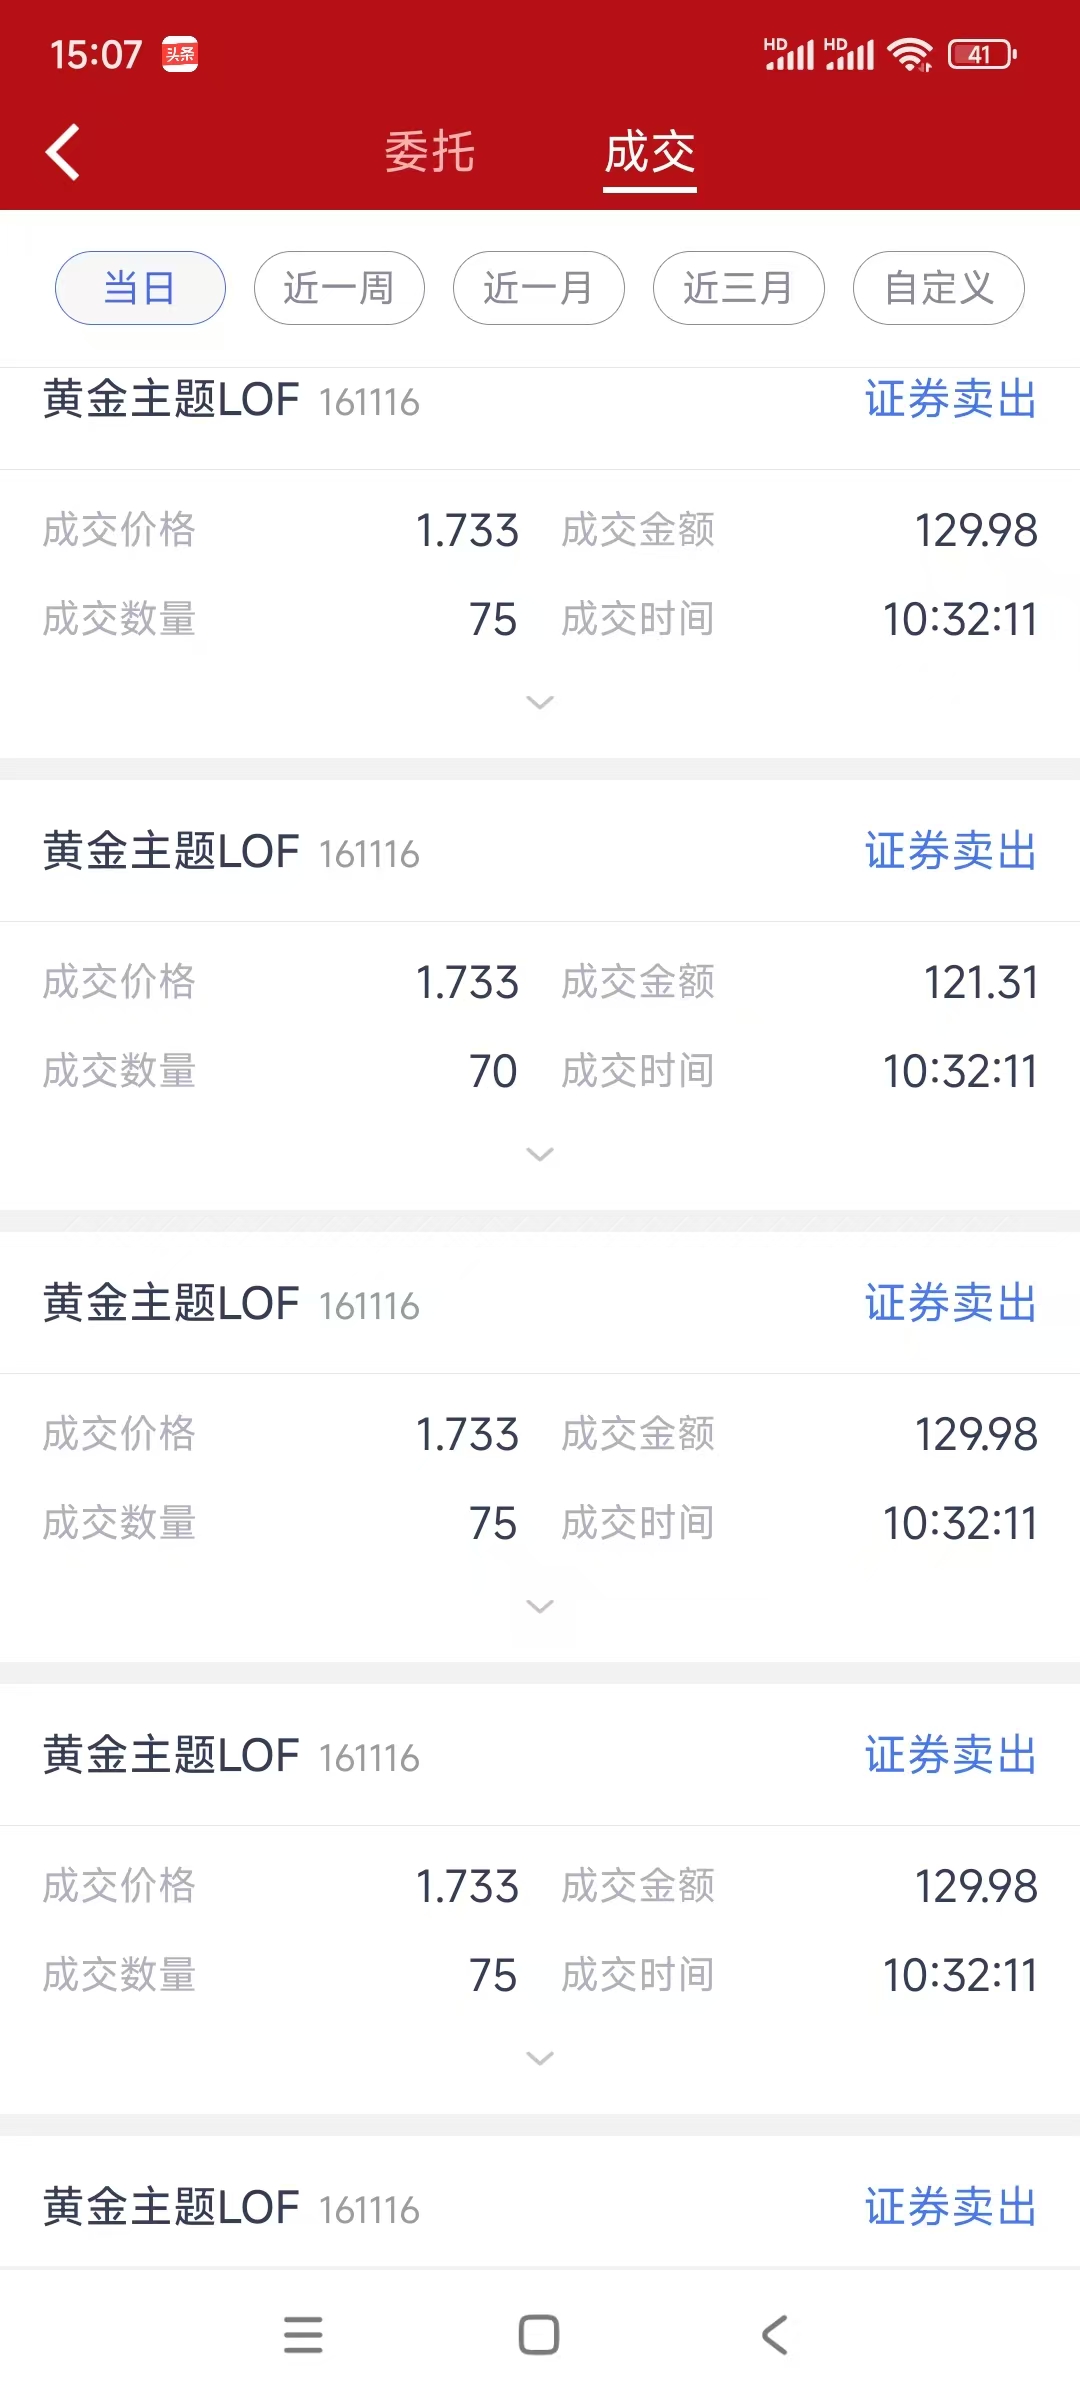Screen dimensions: 1080x2400
Task: Expand details of the first 129.98 trade
Action: [x=540, y=702]
